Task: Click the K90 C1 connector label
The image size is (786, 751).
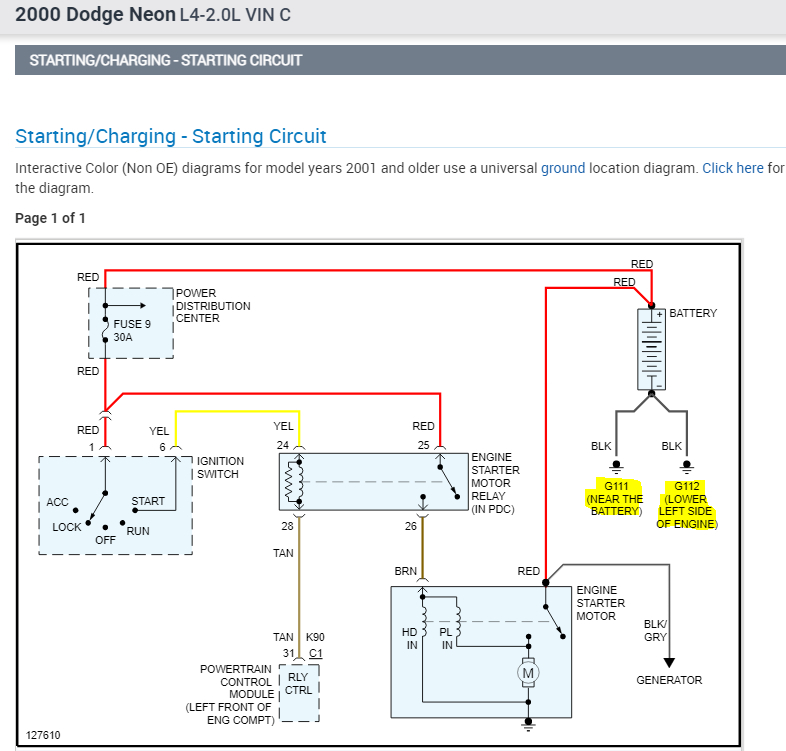Action: [x=315, y=645]
